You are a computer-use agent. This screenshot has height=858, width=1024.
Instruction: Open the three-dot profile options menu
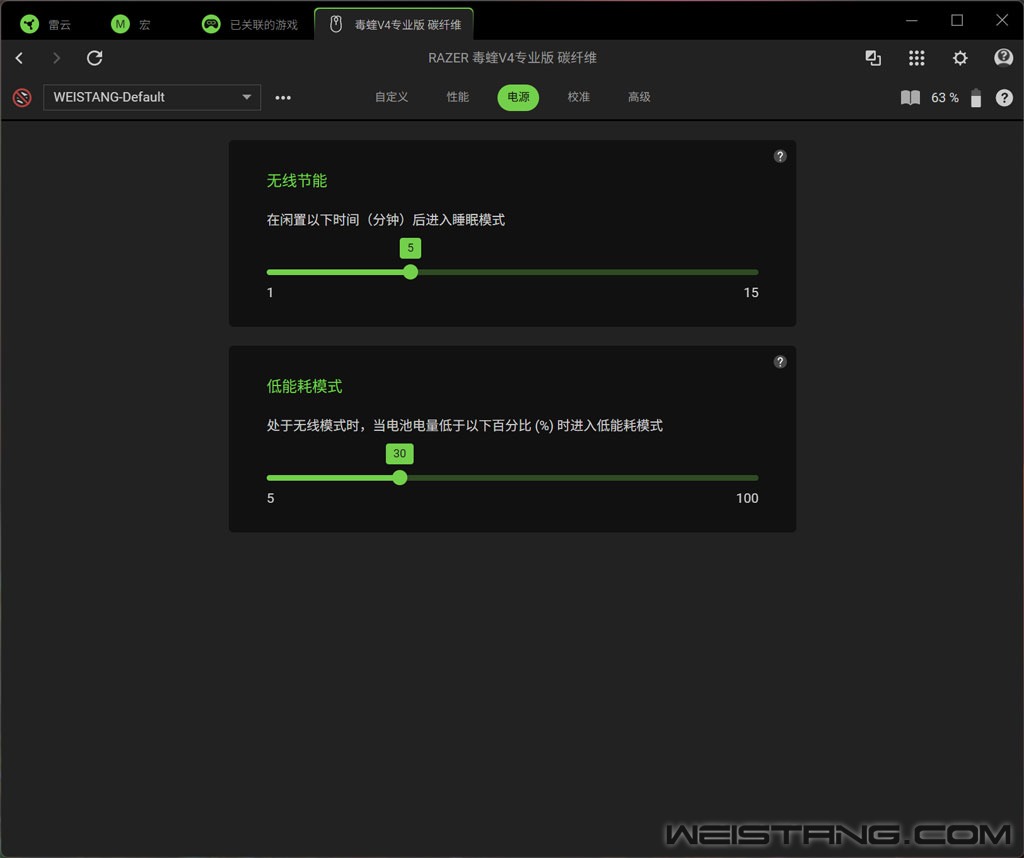(x=283, y=97)
